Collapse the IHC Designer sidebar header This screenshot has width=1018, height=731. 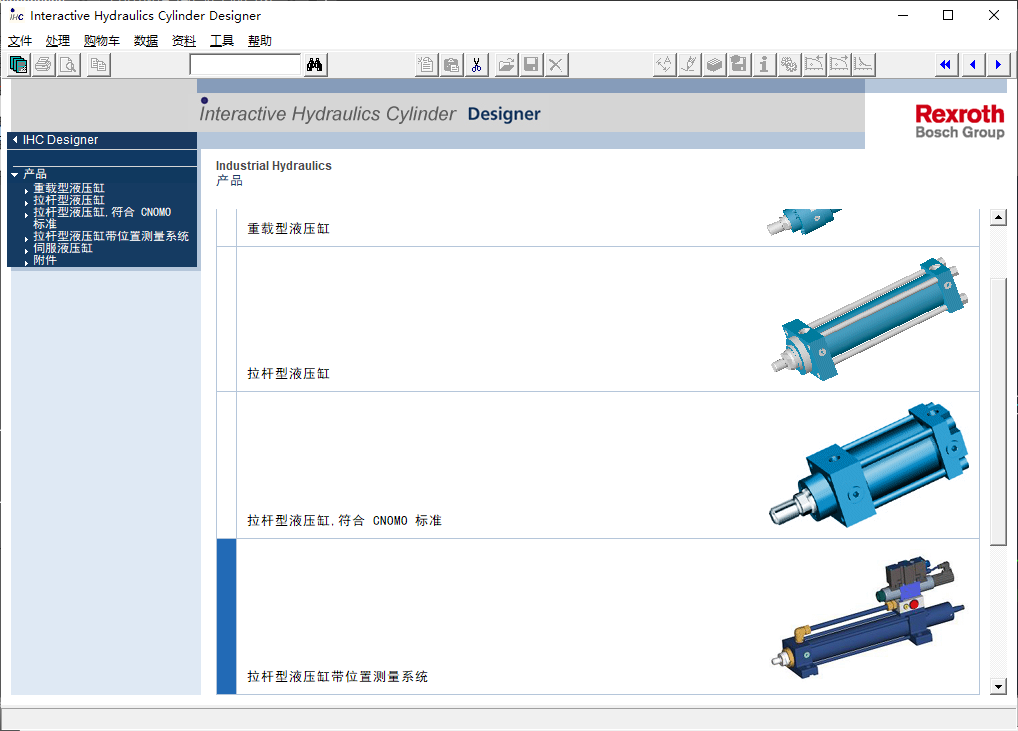click(x=15, y=140)
